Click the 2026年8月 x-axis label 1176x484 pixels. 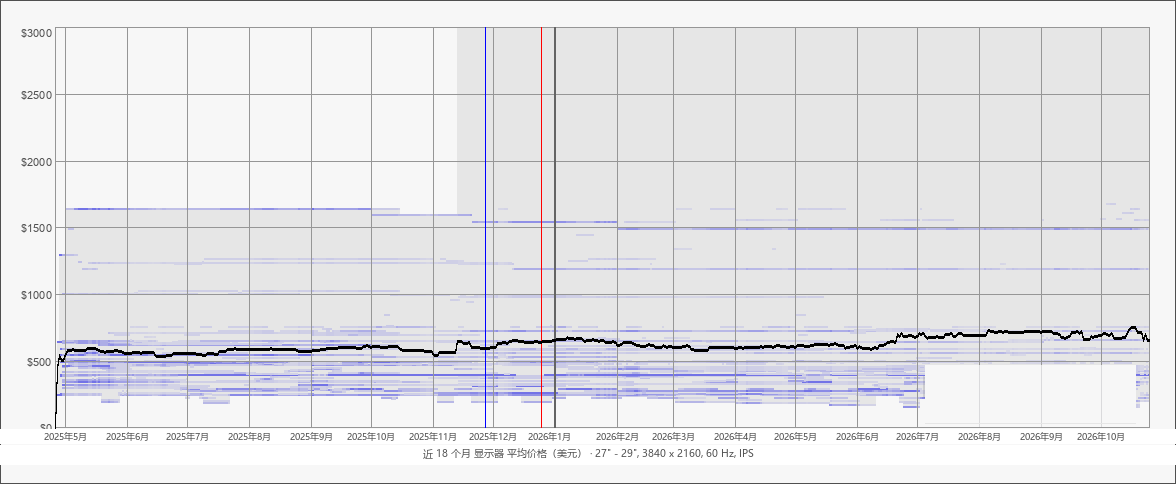[980, 436]
